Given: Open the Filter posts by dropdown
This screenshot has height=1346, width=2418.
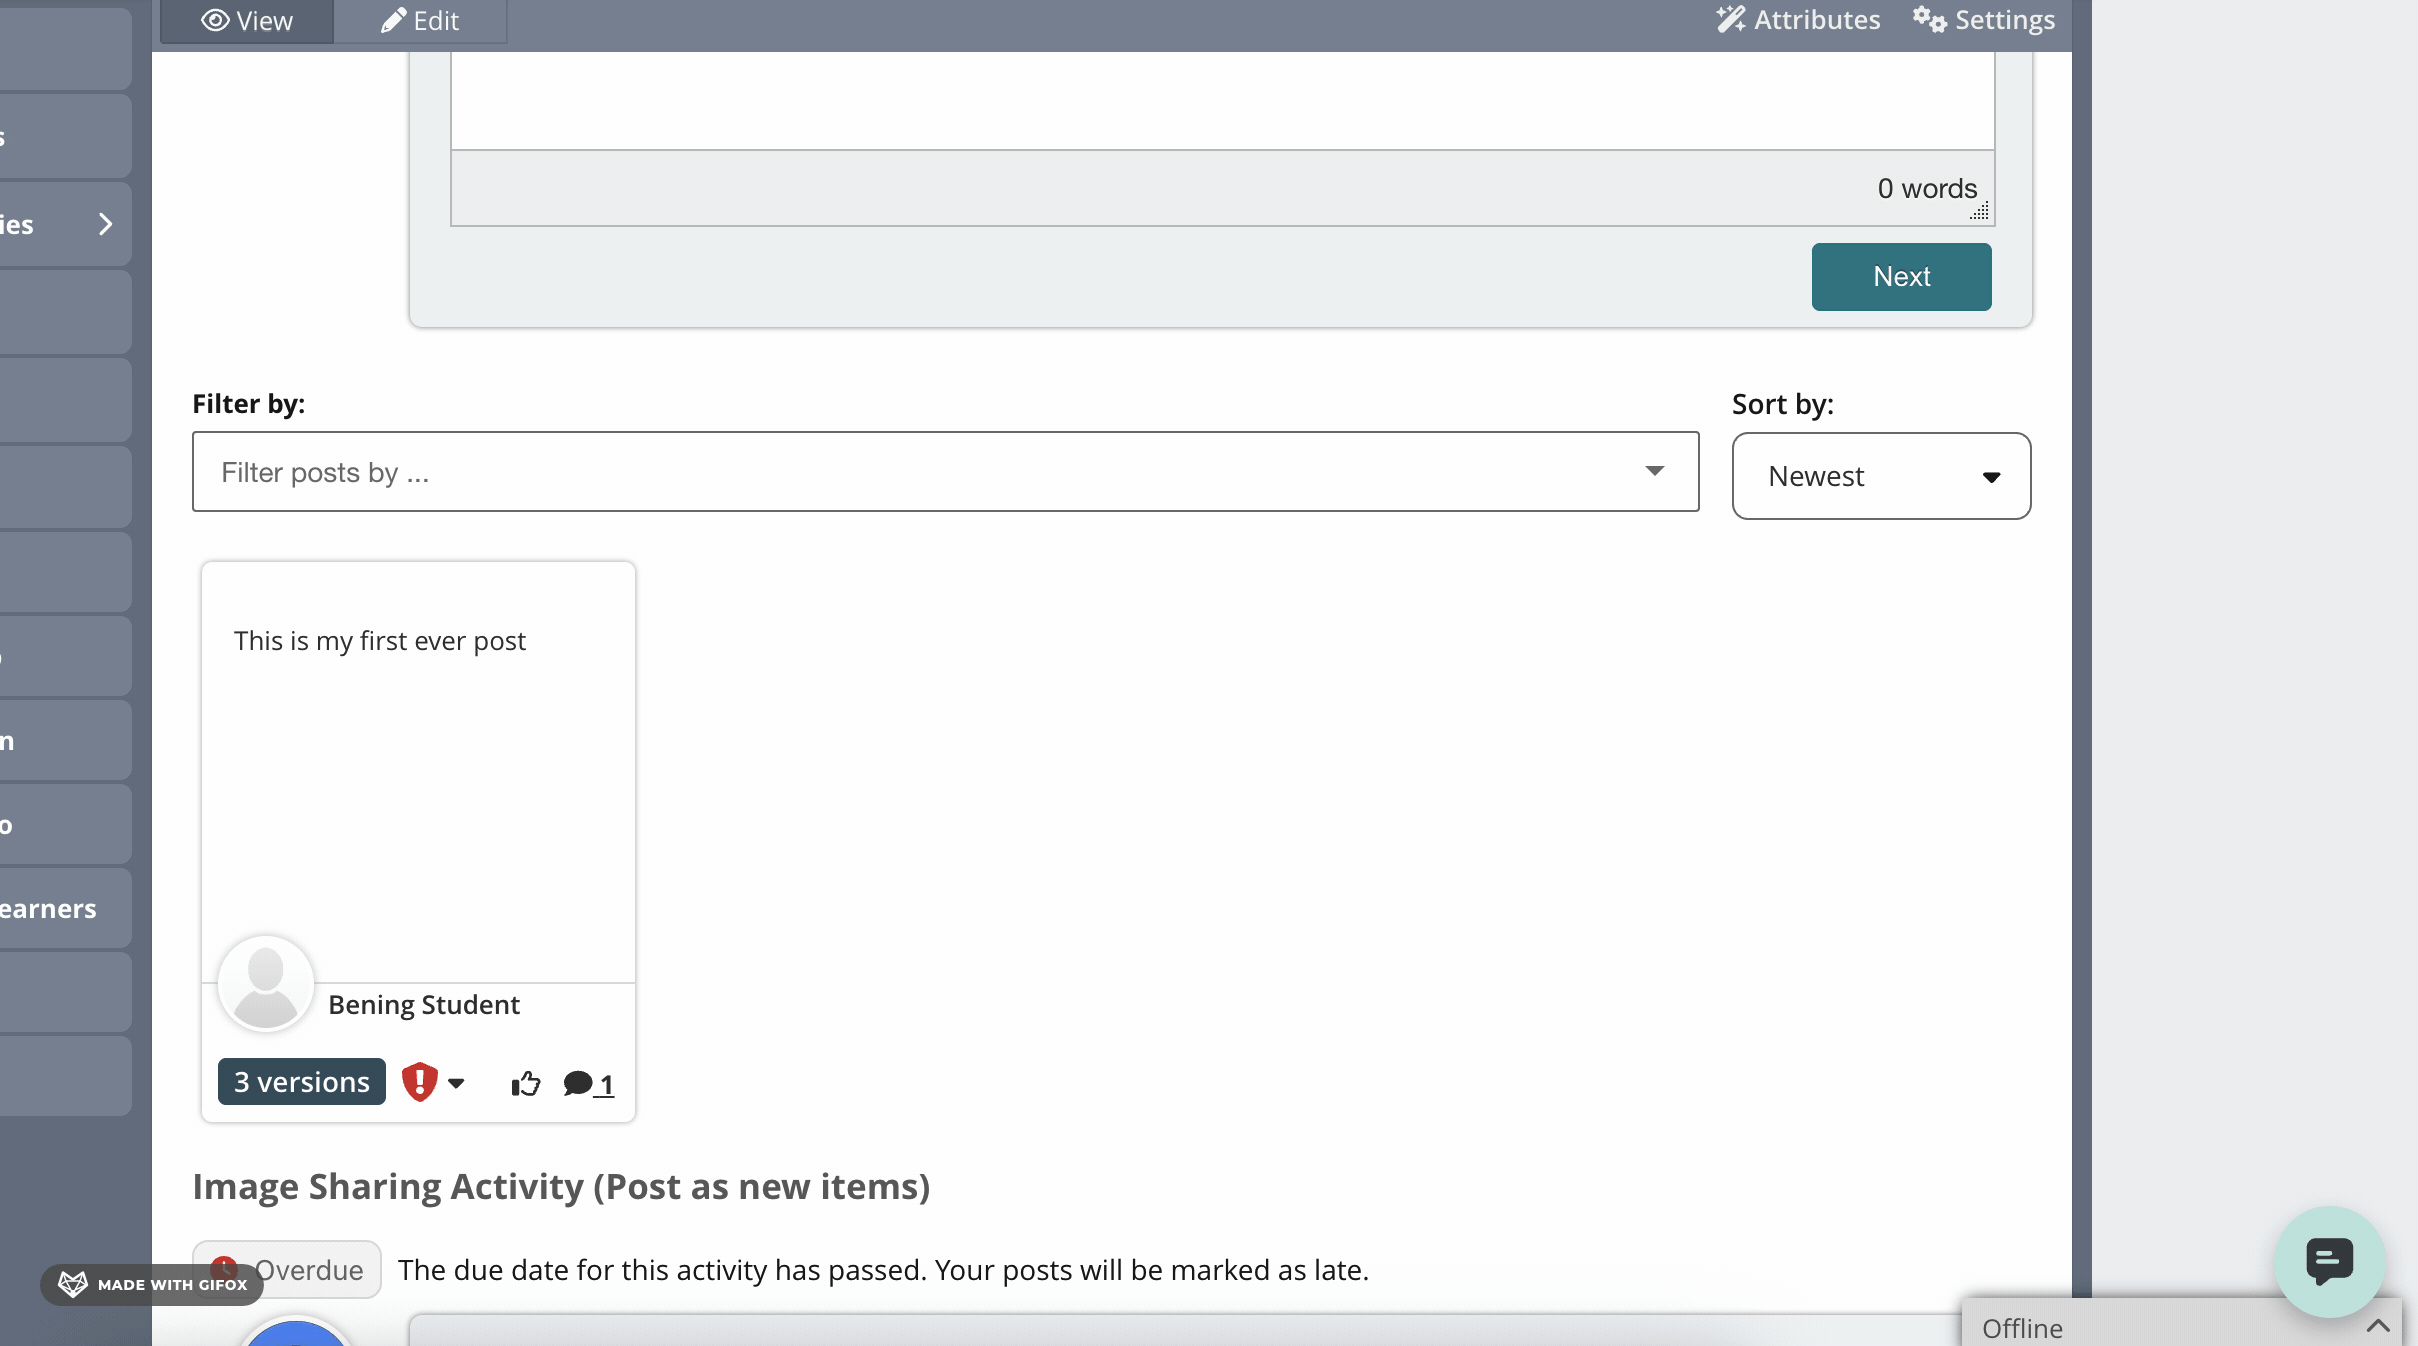Looking at the screenshot, I should click(x=945, y=472).
